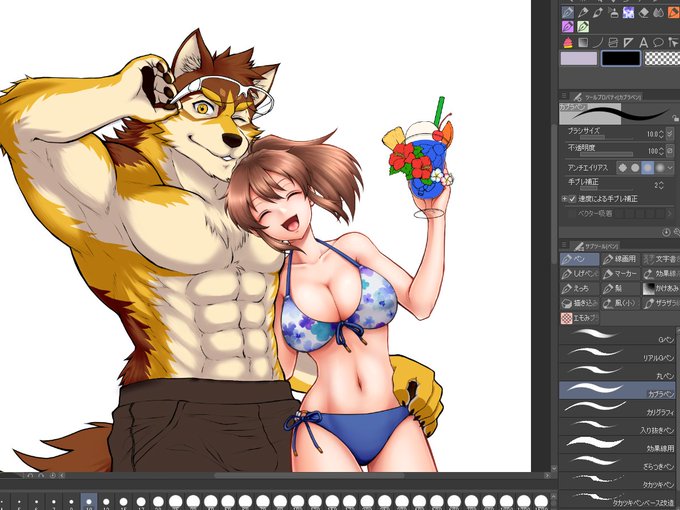
Task: Select the Brush tool icon
Action: (x=598, y=13)
